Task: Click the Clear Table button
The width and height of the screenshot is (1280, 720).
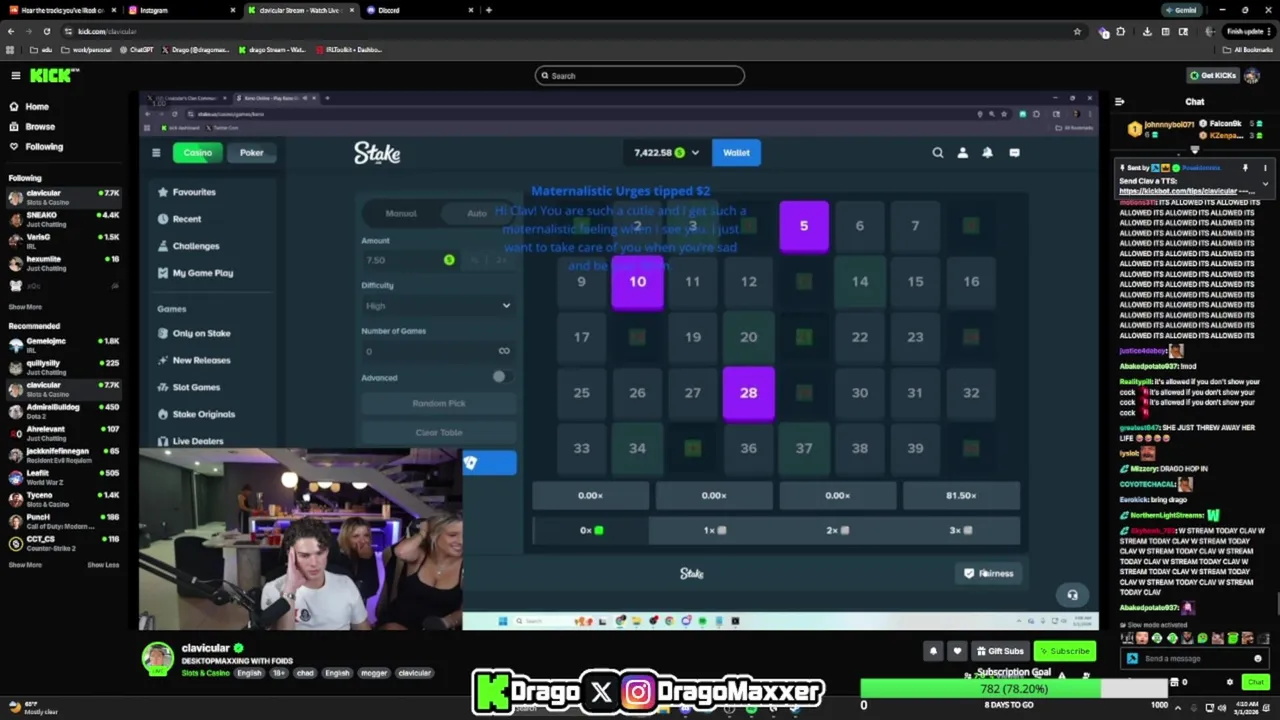Action: click(x=438, y=432)
